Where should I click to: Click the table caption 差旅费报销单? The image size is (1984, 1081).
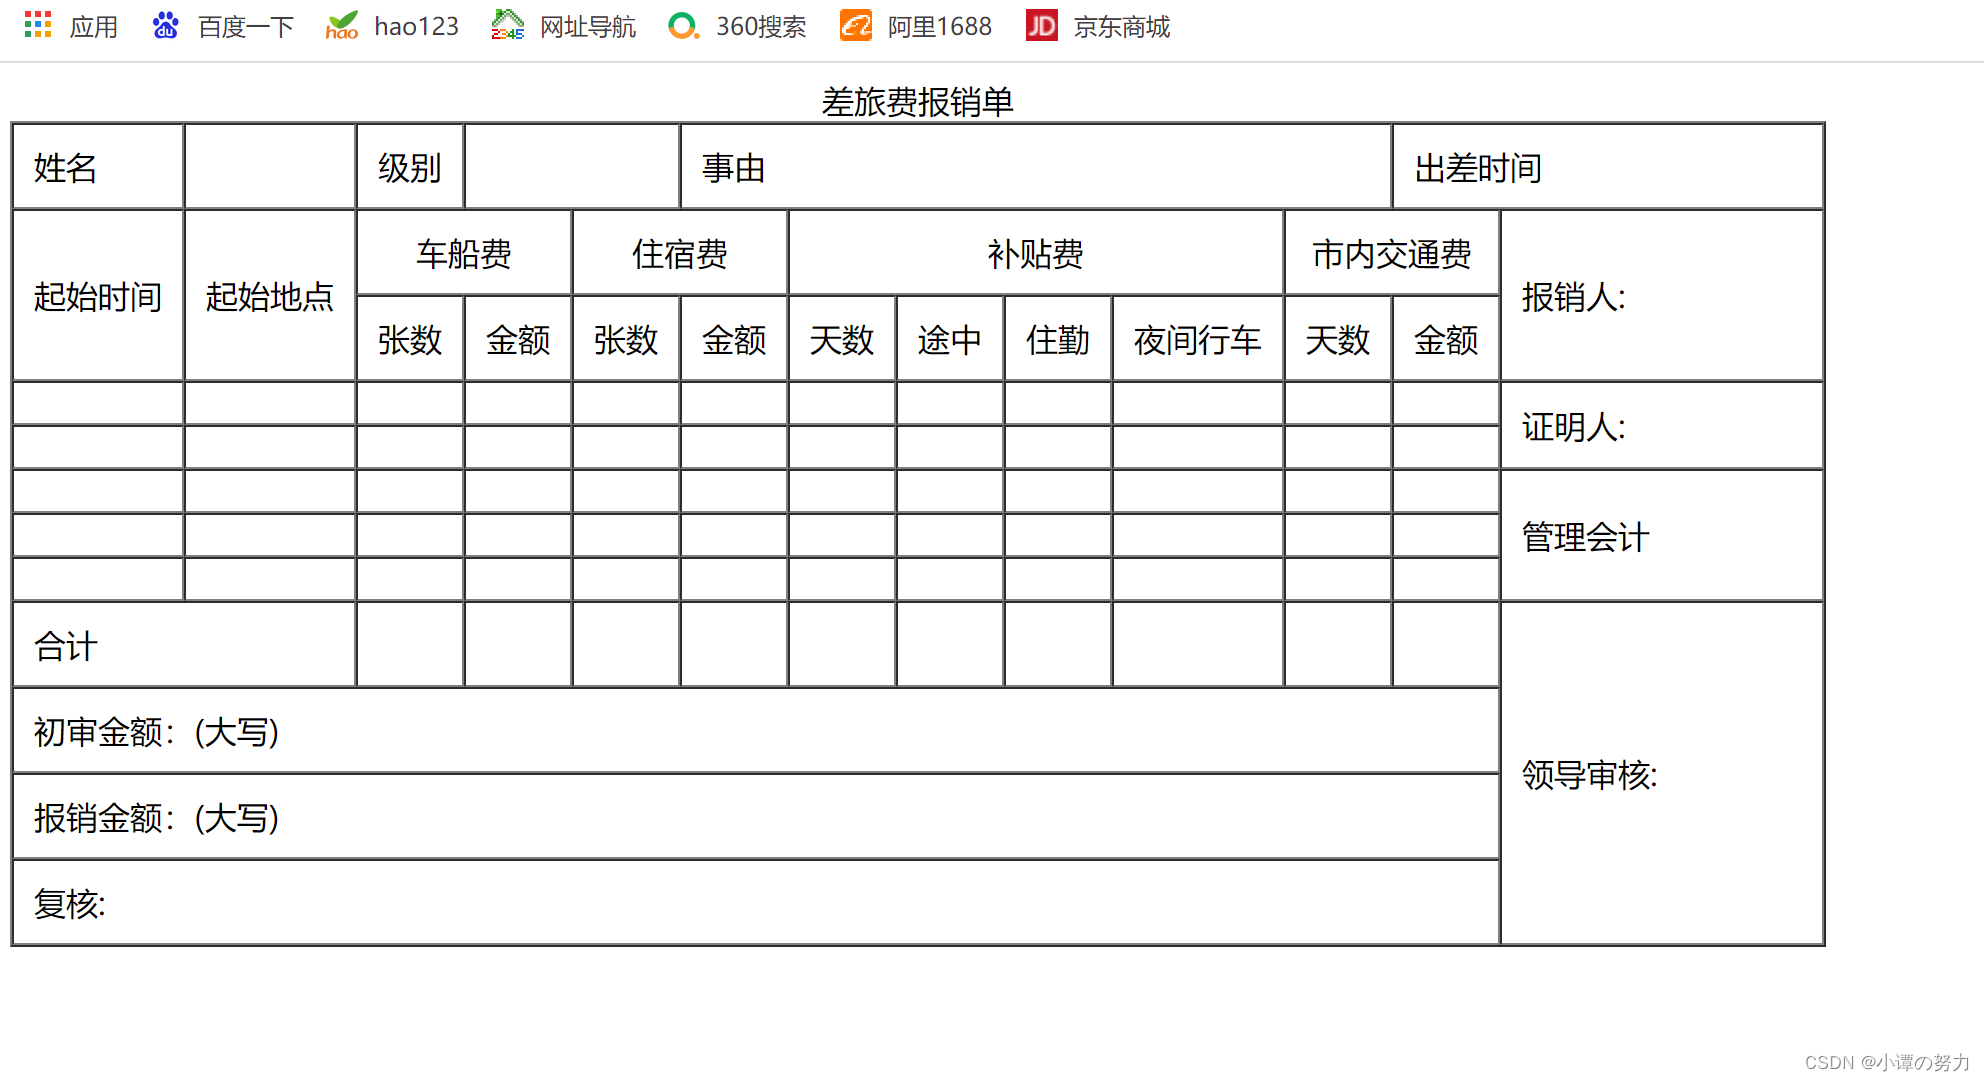coord(917,102)
